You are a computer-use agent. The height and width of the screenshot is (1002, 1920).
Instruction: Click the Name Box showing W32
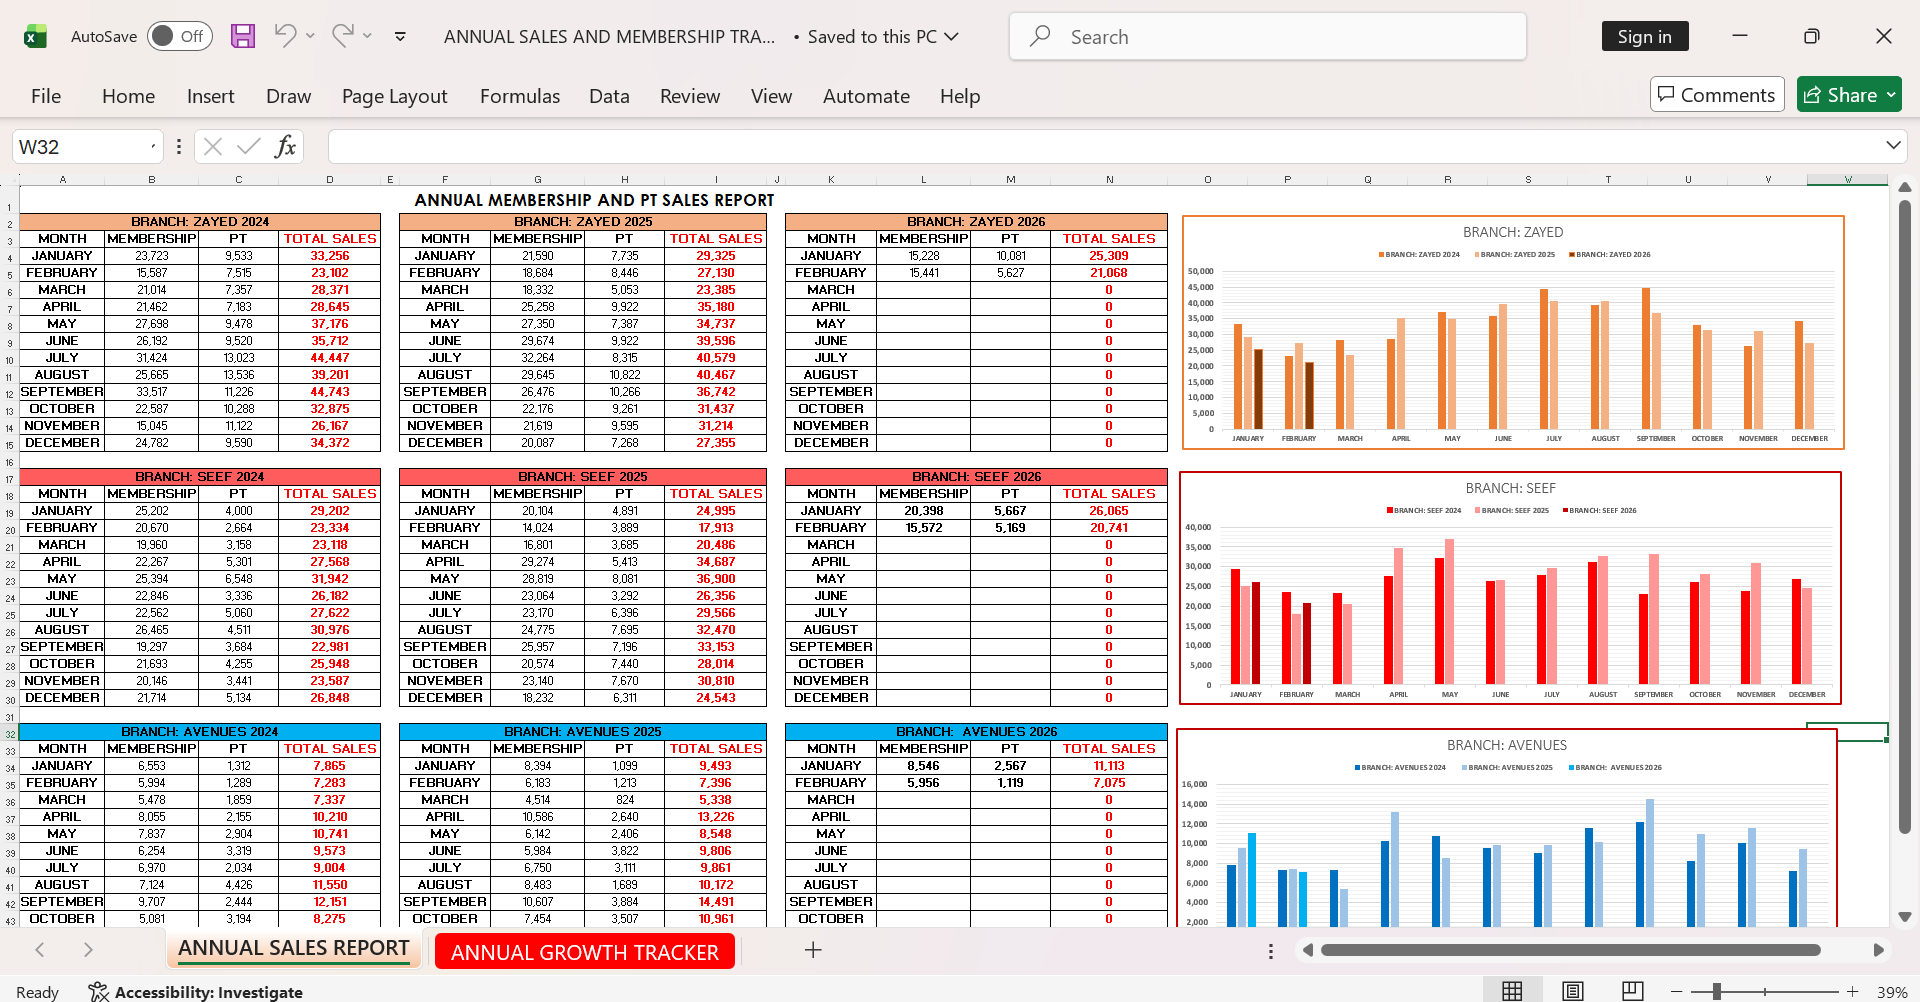(87, 147)
